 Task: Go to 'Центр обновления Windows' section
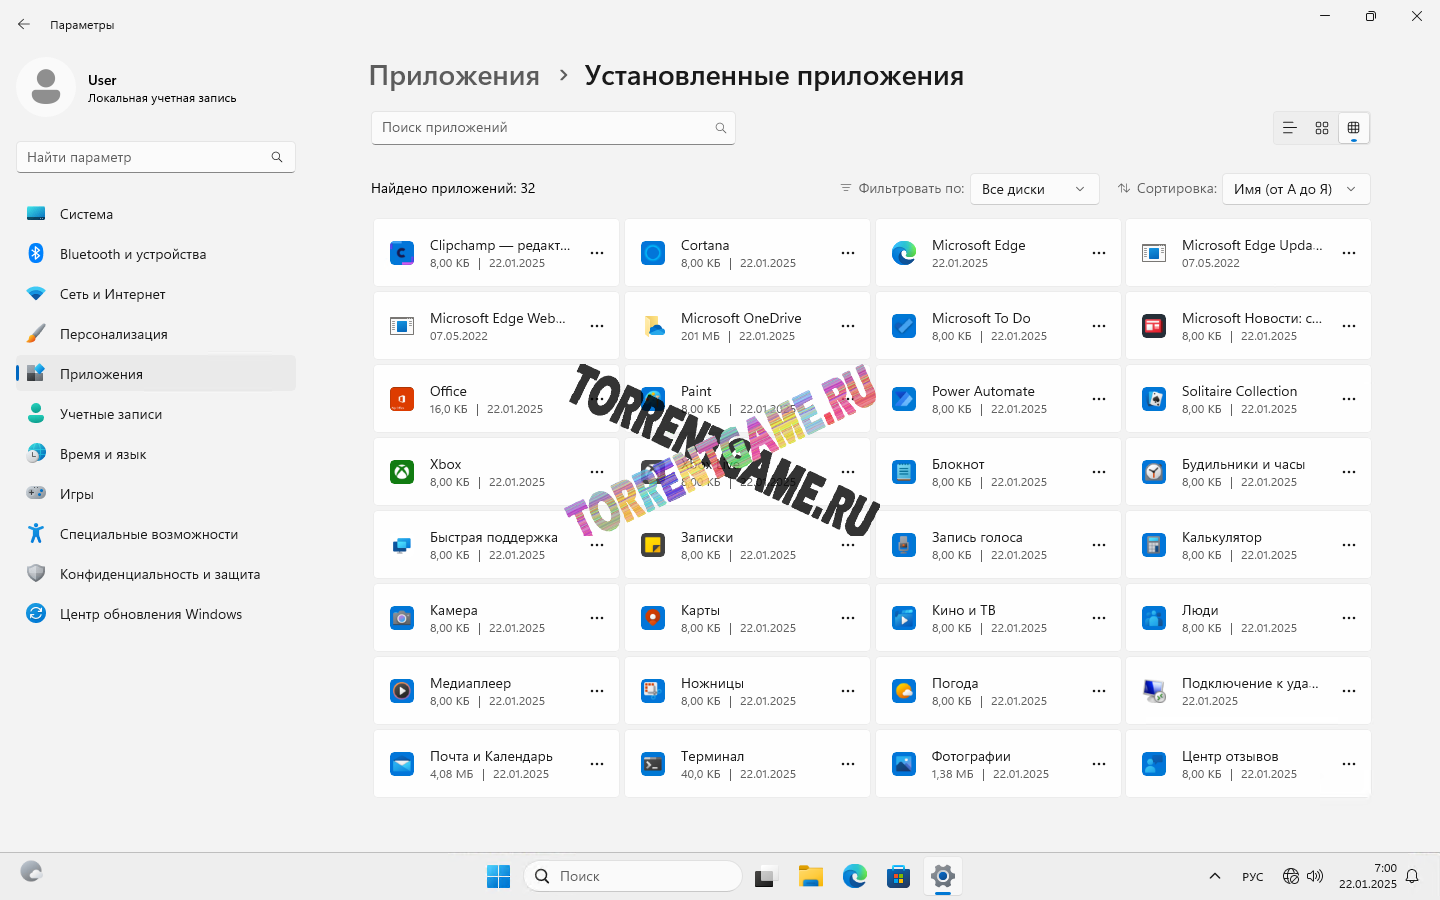pyautogui.click(x=150, y=614)
